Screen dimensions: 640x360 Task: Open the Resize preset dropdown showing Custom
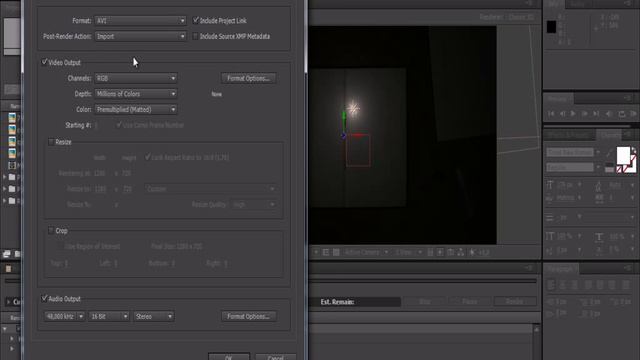tap(211, 189)
